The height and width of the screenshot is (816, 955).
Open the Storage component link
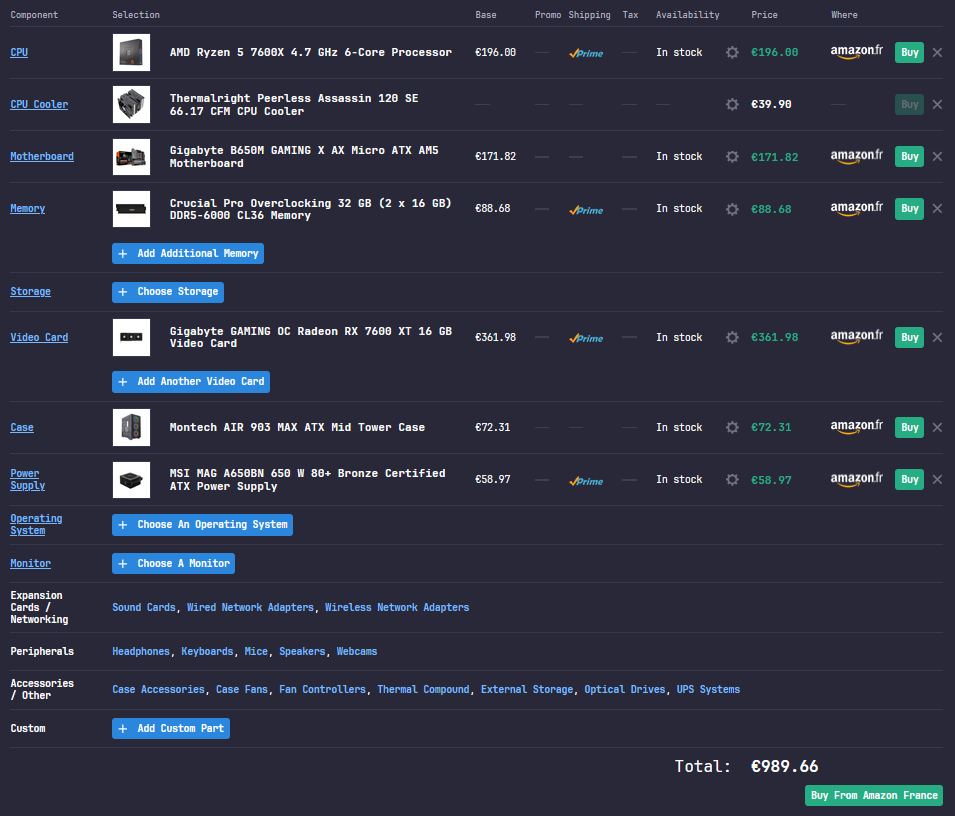(x=30, y=292)
